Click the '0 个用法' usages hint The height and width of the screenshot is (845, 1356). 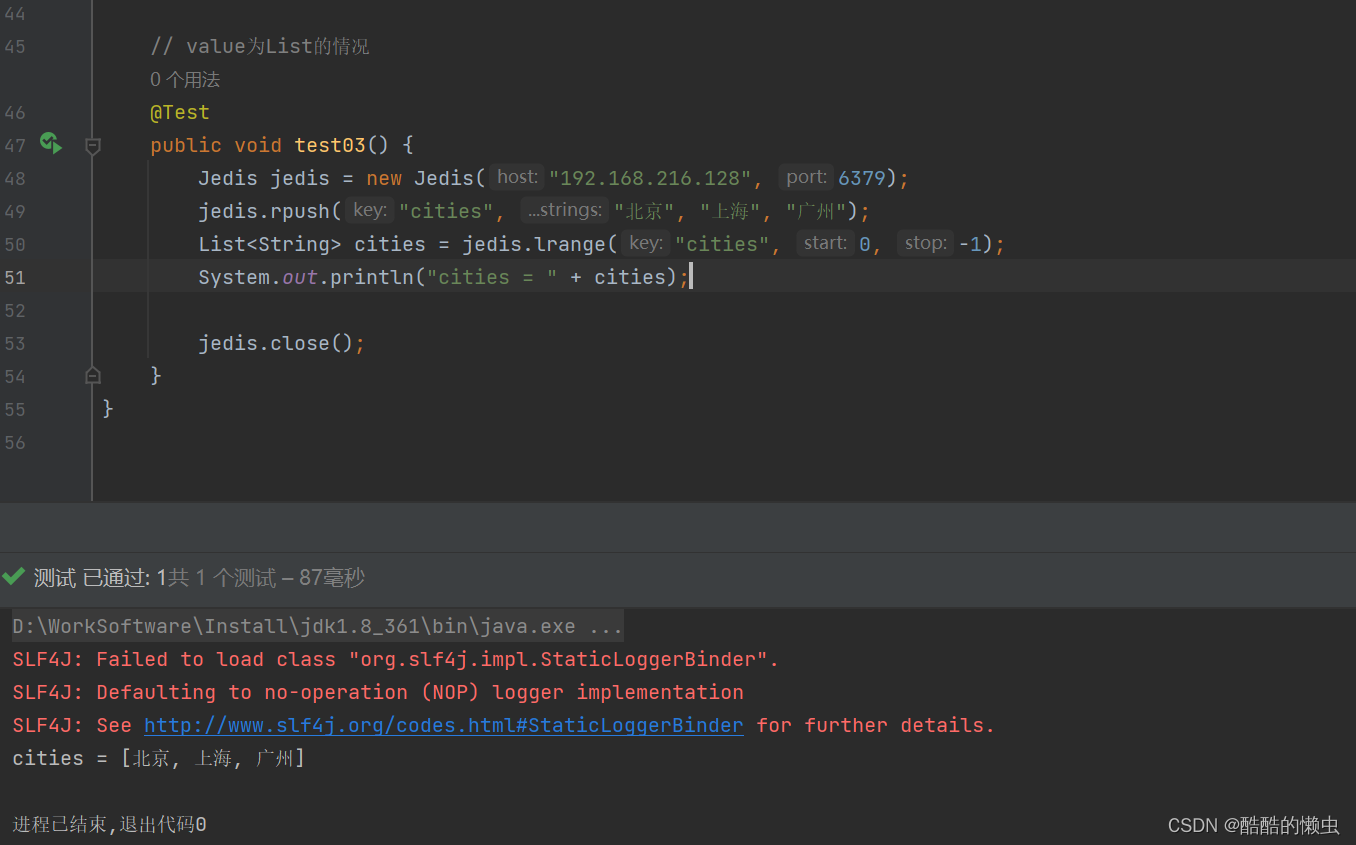click(185, 79)
